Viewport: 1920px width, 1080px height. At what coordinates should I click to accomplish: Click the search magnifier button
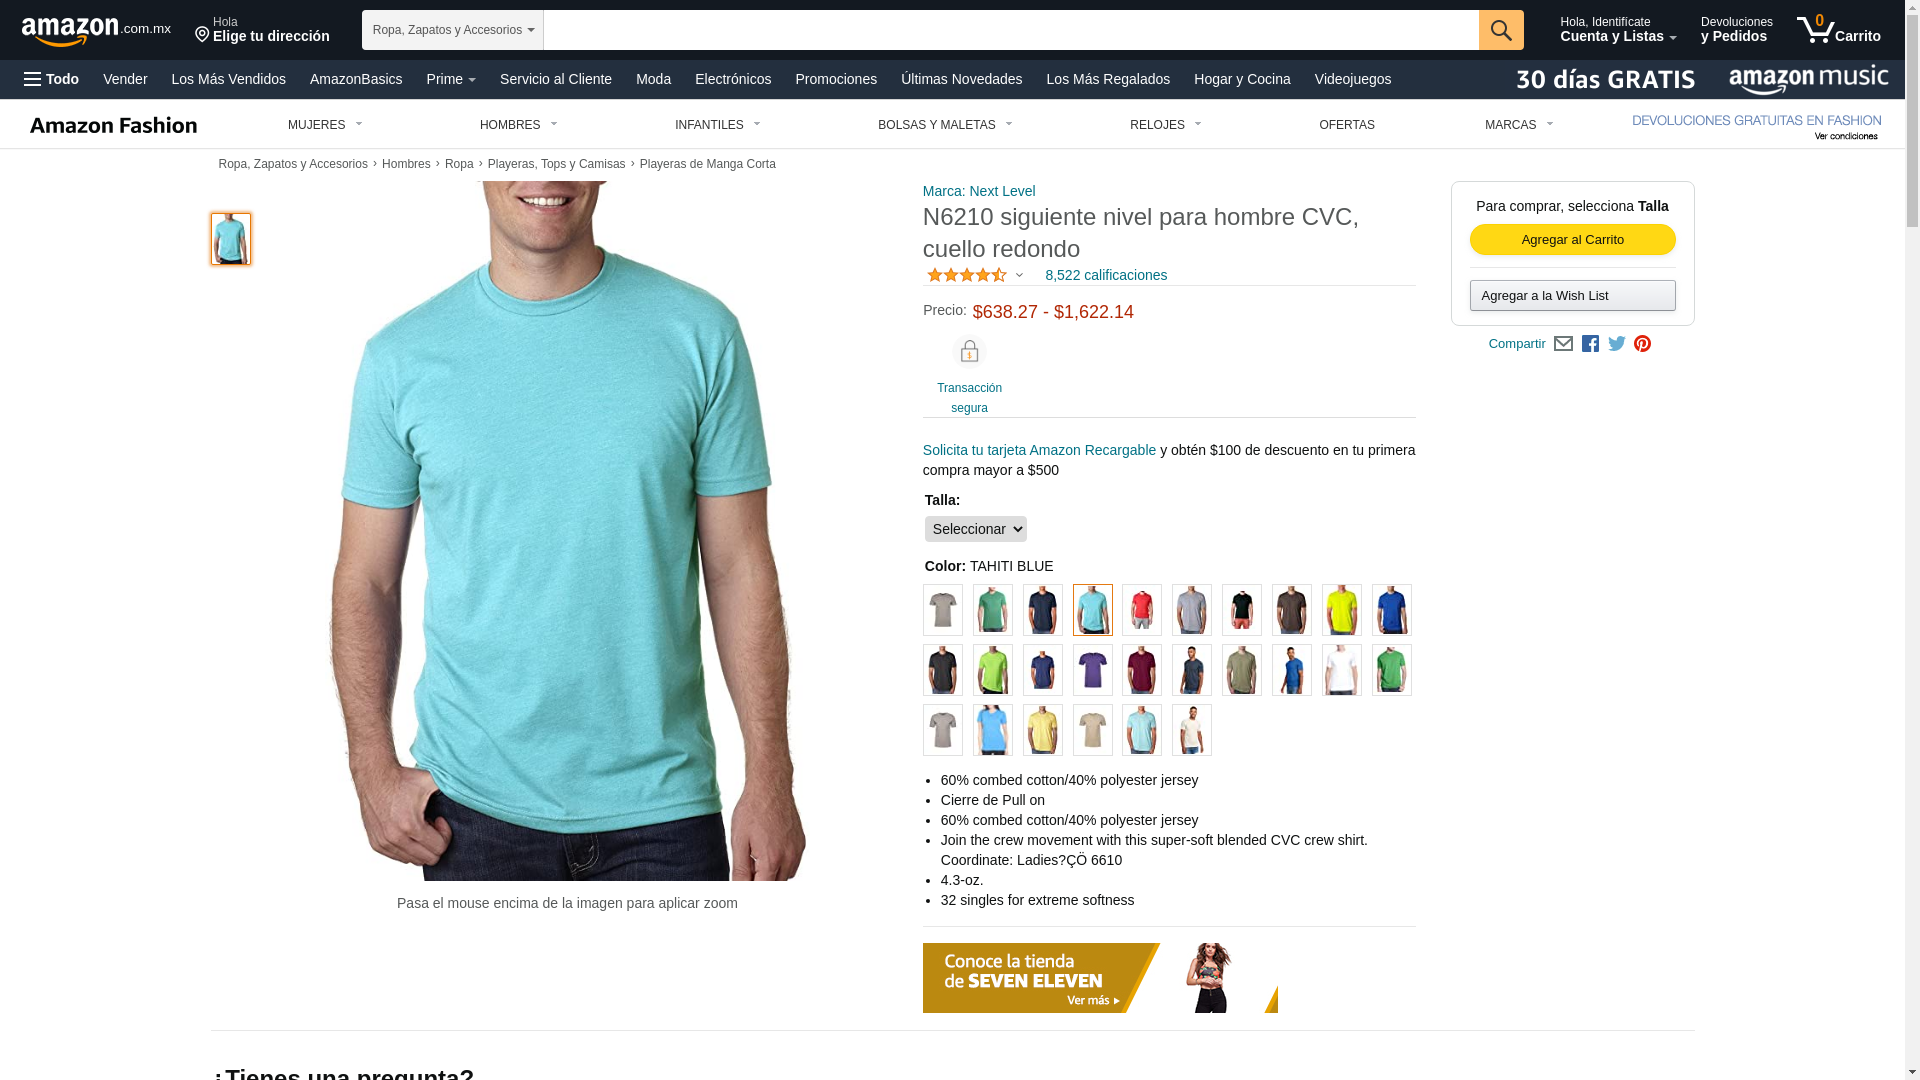tap(1501, 30)
